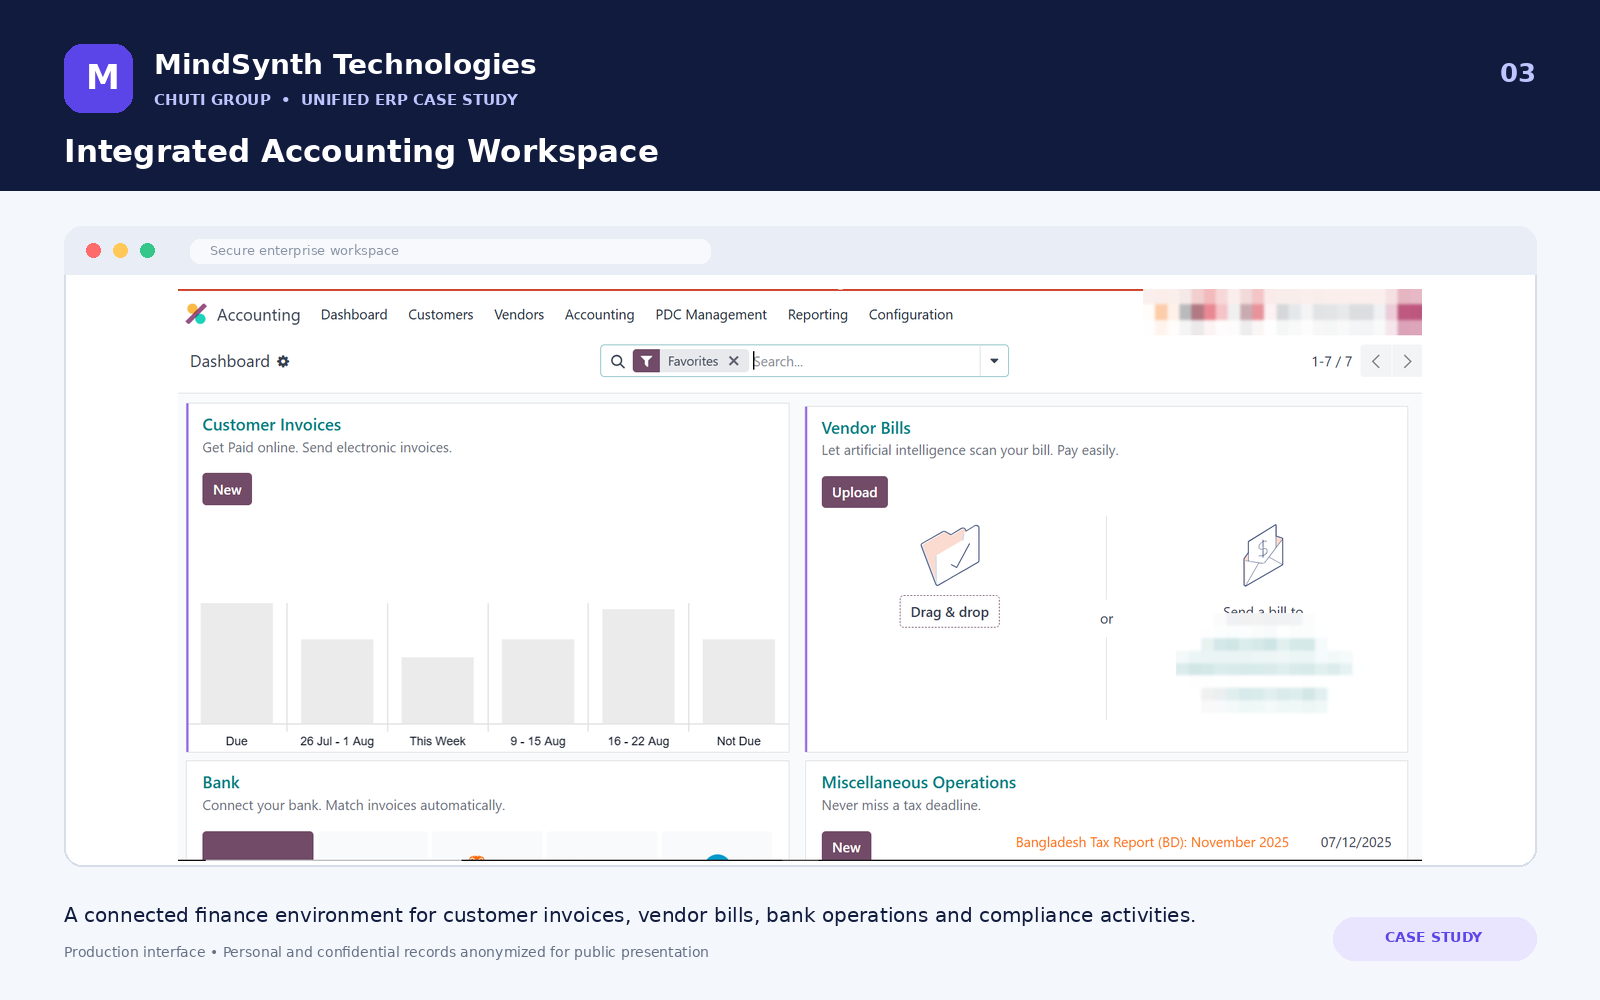1600x1000 pixels.
Task: Click New under Customer Invoices
Action: (227, 489)
